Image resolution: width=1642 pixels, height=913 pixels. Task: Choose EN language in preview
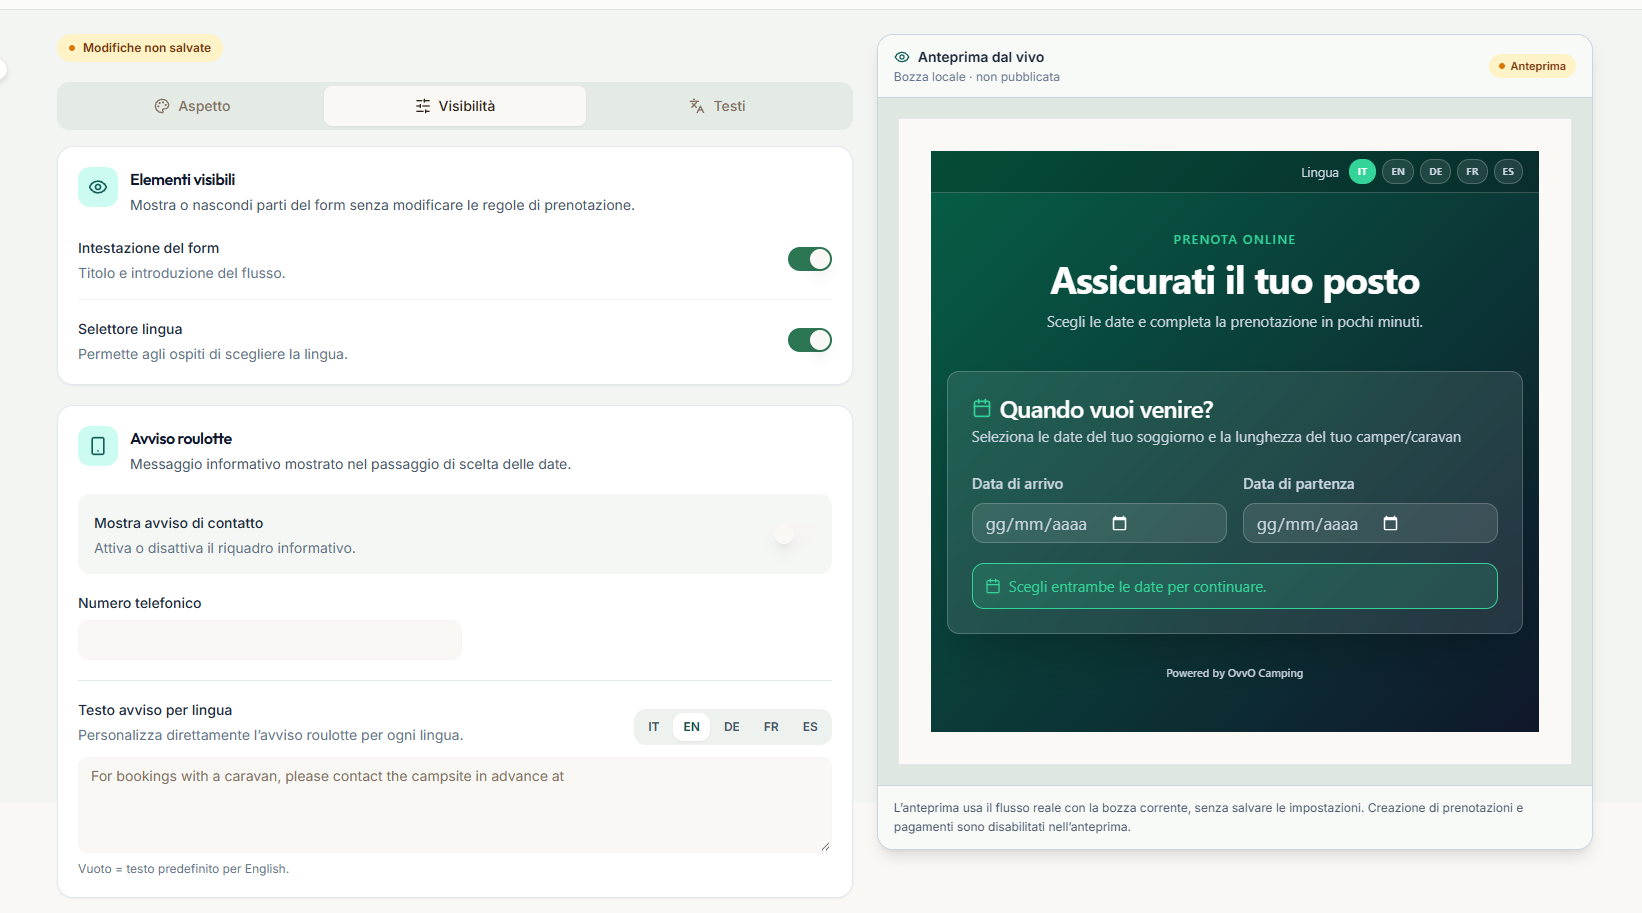[x=1398, y=172]
